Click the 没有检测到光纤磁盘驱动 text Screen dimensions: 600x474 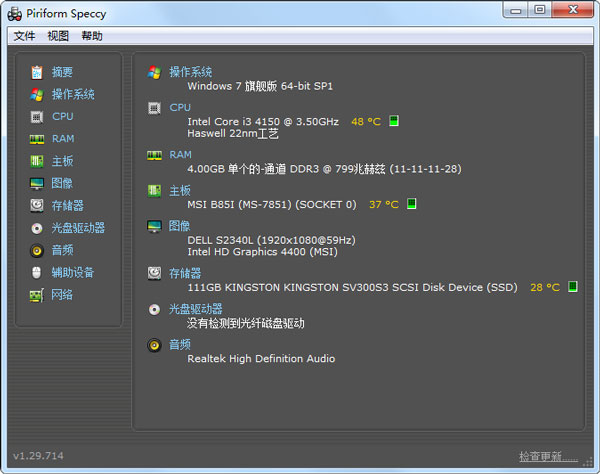click(246, 323)
